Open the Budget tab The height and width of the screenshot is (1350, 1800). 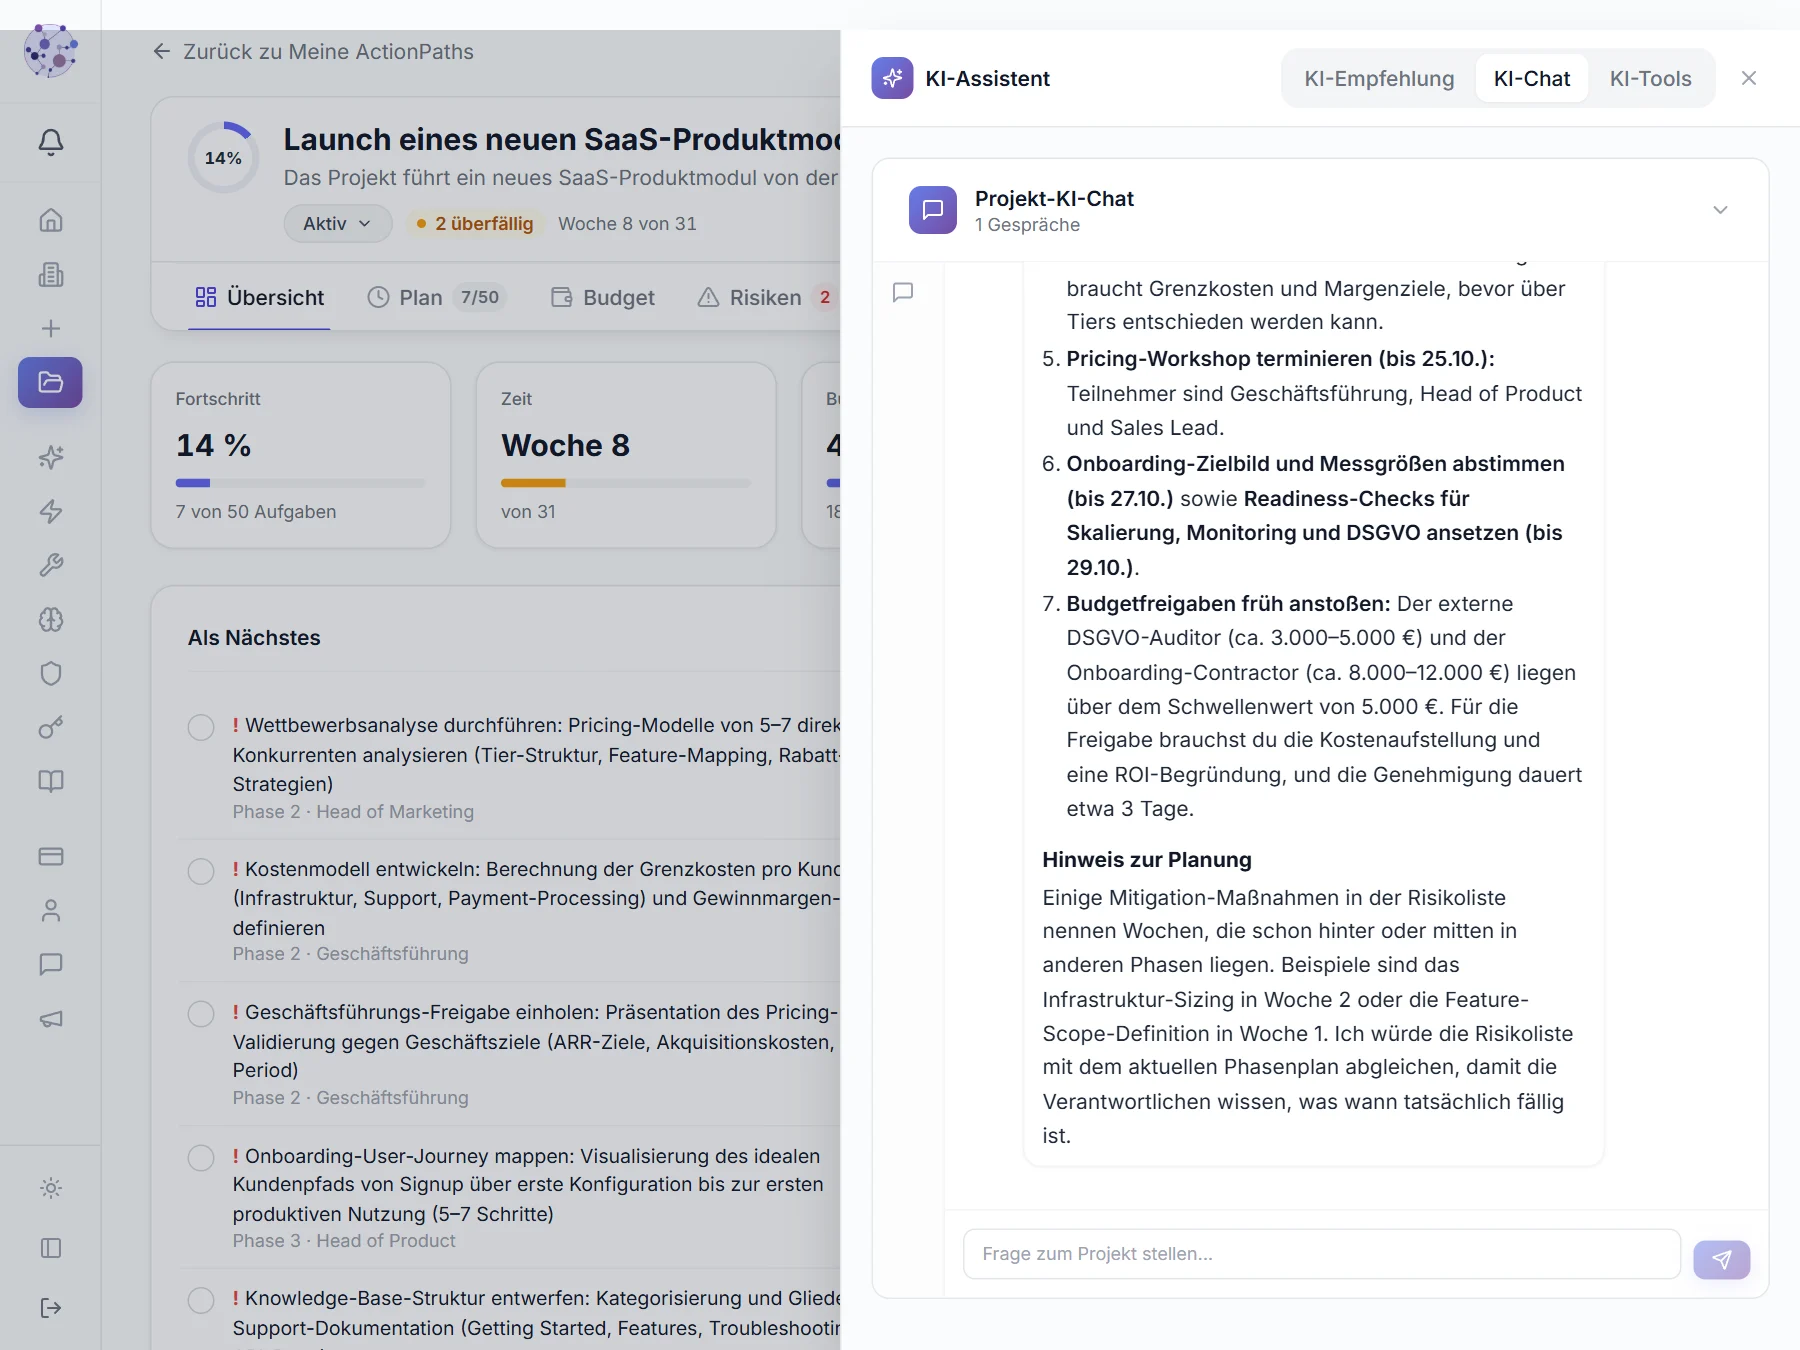[x=603, y=297]
